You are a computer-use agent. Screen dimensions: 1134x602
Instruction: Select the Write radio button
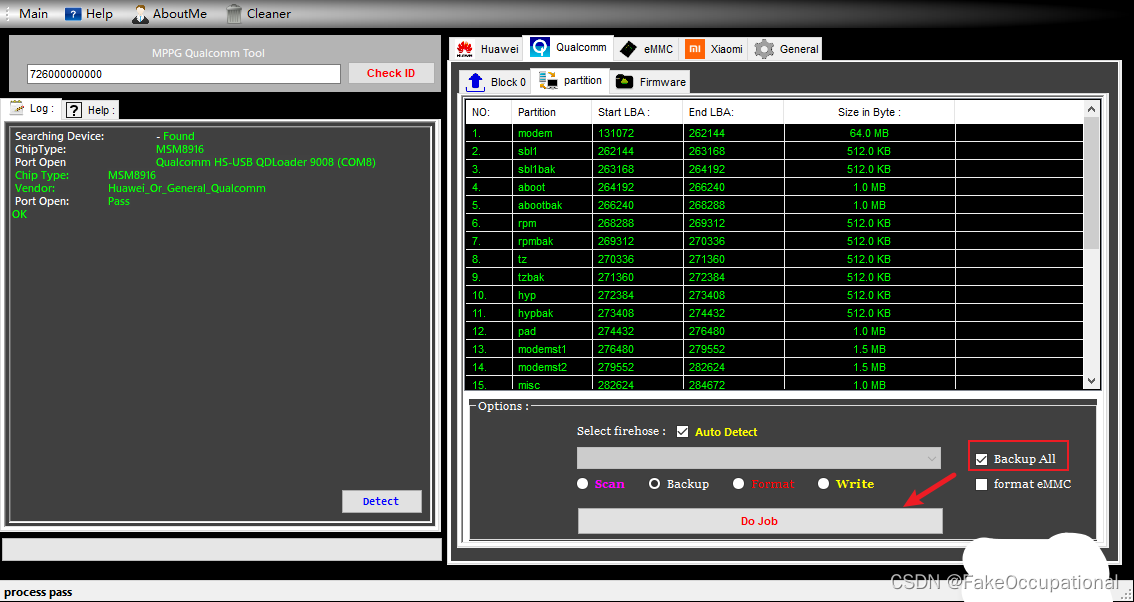click(823, 483)
